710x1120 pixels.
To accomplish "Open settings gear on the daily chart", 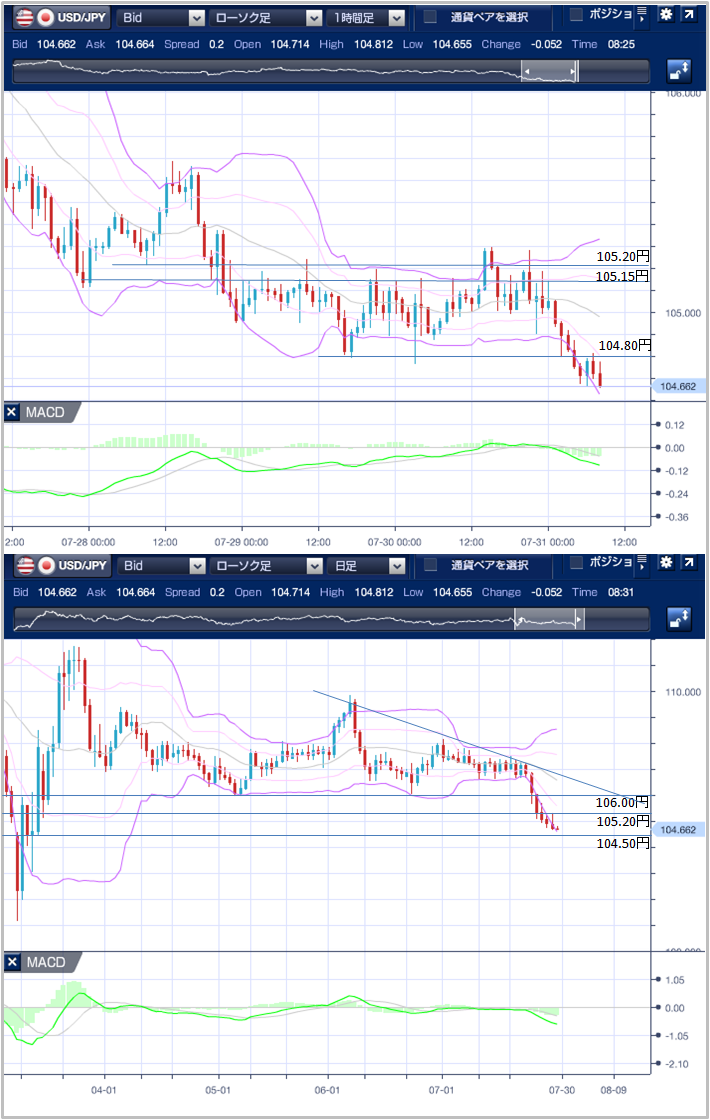I will pyautogui.click(x=666, y=565).
